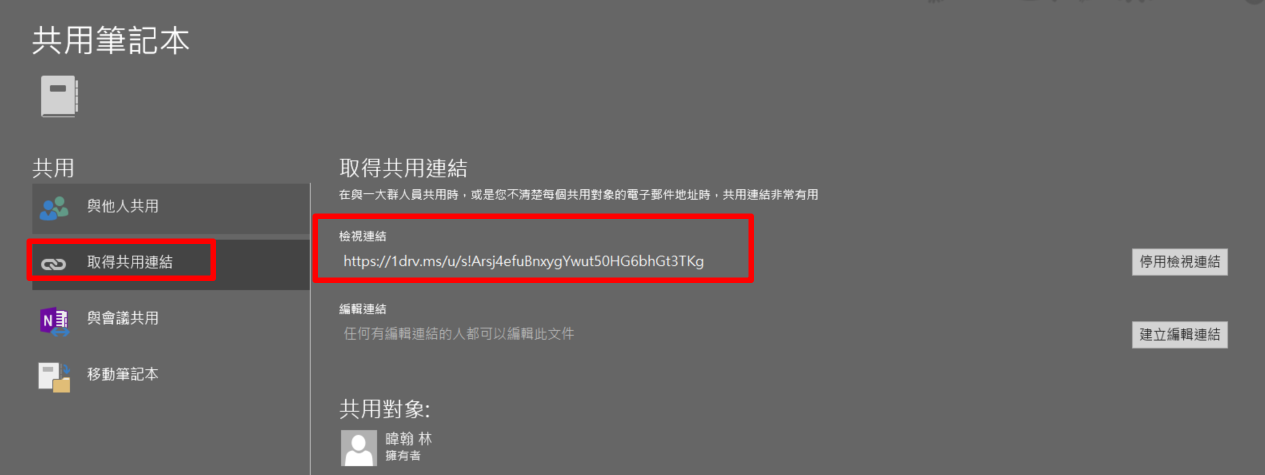Click the folder icon for 移動筆記本
Screen dimensions: 1265x475
coord(54,376)
